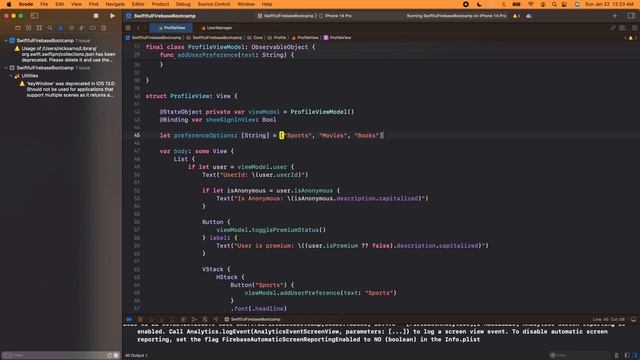Open the Library with the plus button
This screenshot has height=360, width=640.
point(615,16)
